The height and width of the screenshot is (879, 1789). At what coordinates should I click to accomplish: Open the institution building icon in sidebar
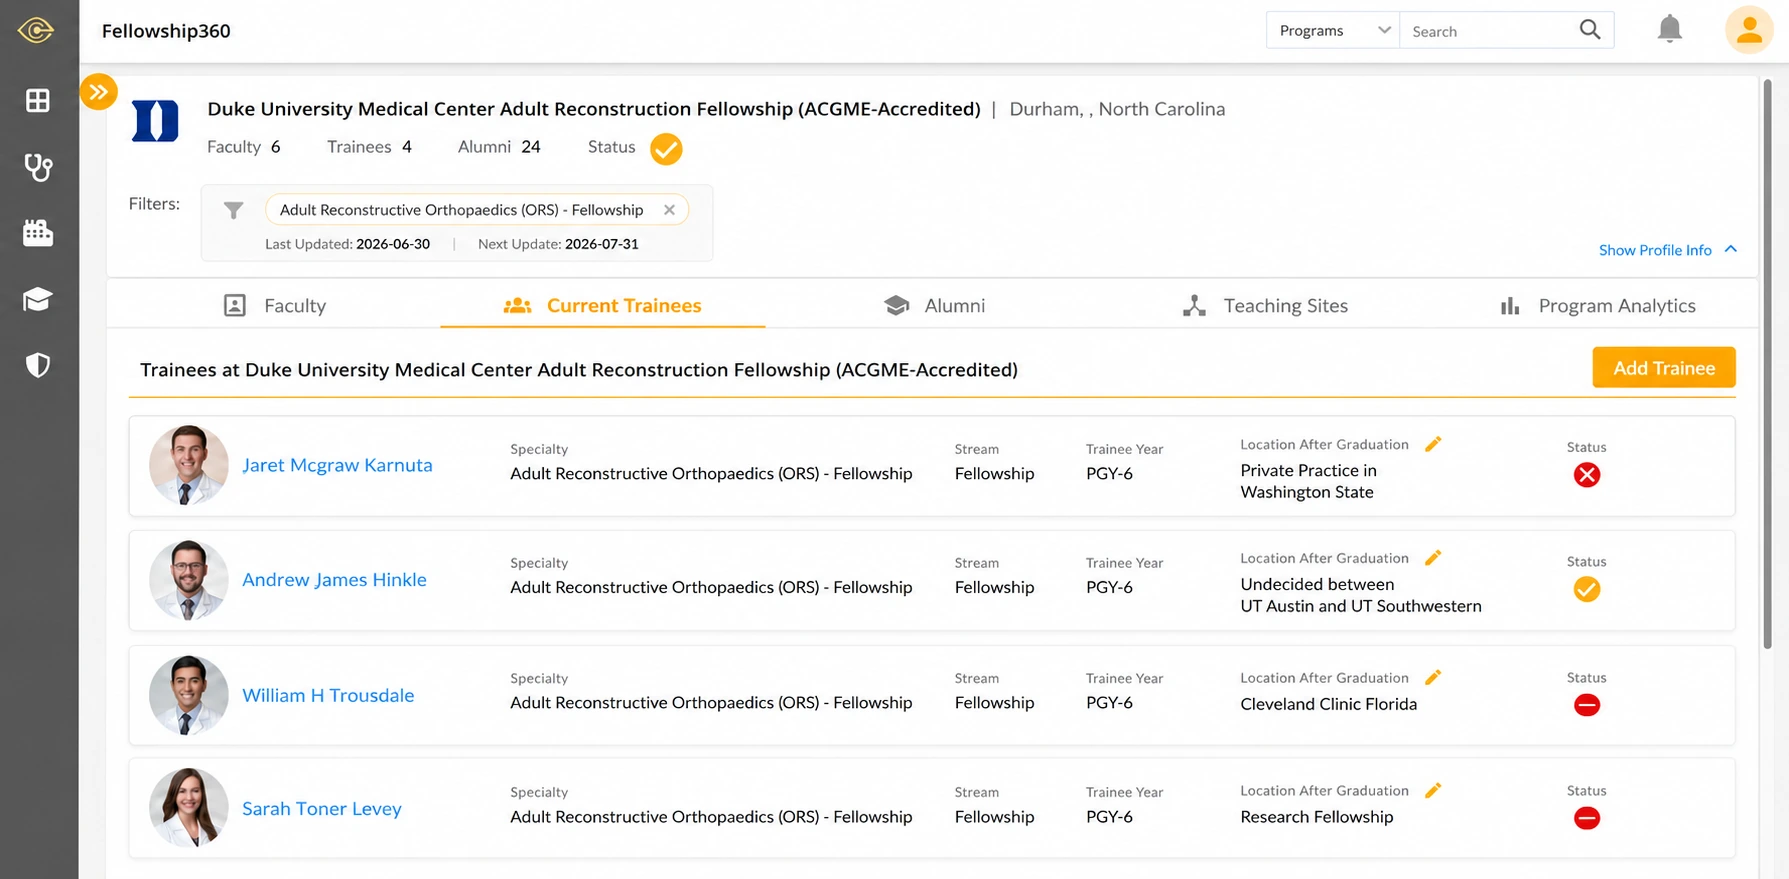pos(38,233)
